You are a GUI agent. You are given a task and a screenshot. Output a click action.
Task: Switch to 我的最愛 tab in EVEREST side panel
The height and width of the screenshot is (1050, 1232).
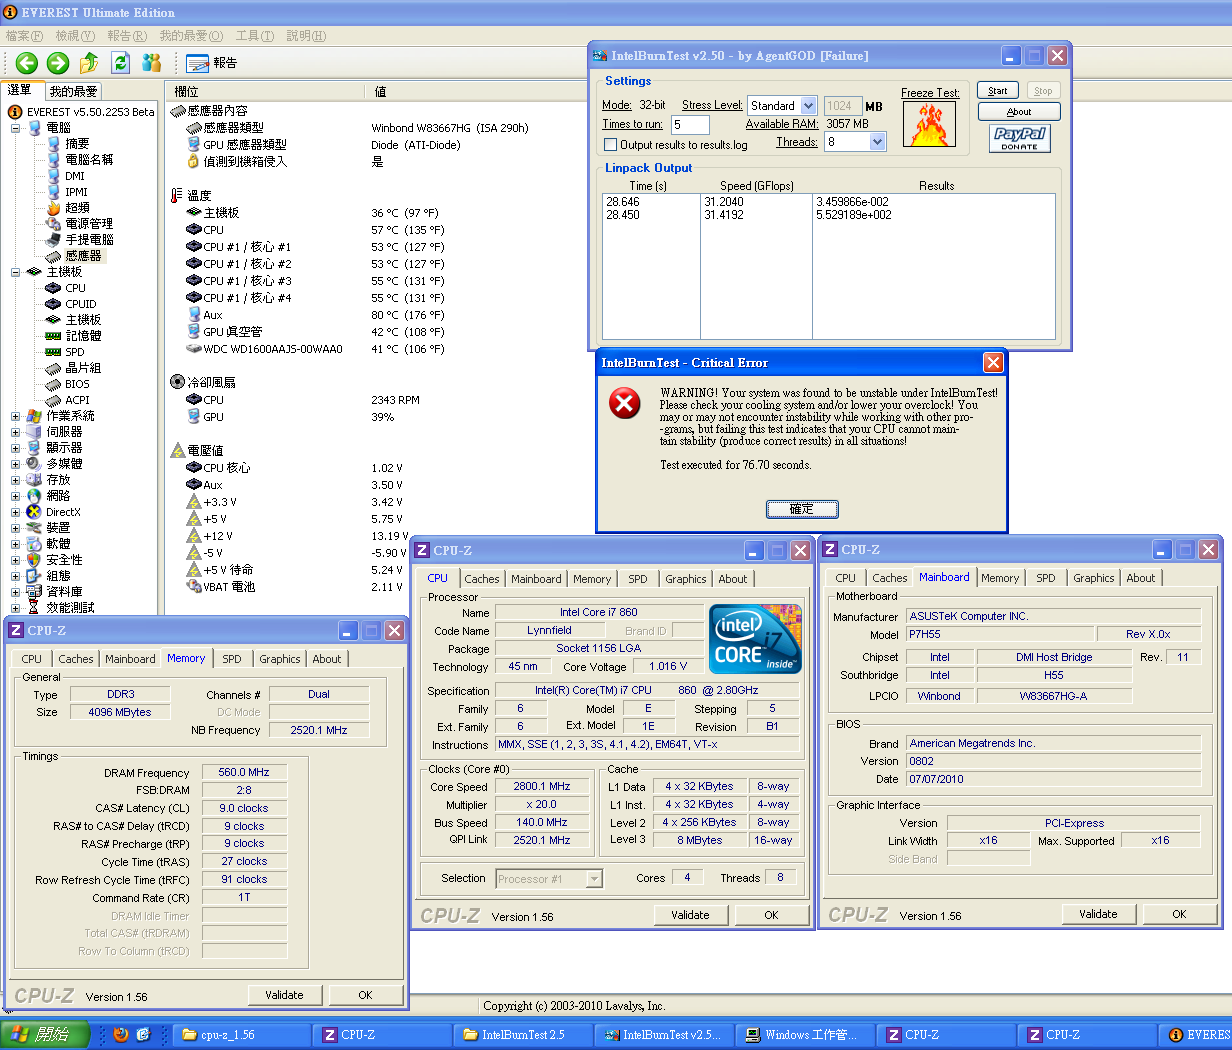[74, 91]
